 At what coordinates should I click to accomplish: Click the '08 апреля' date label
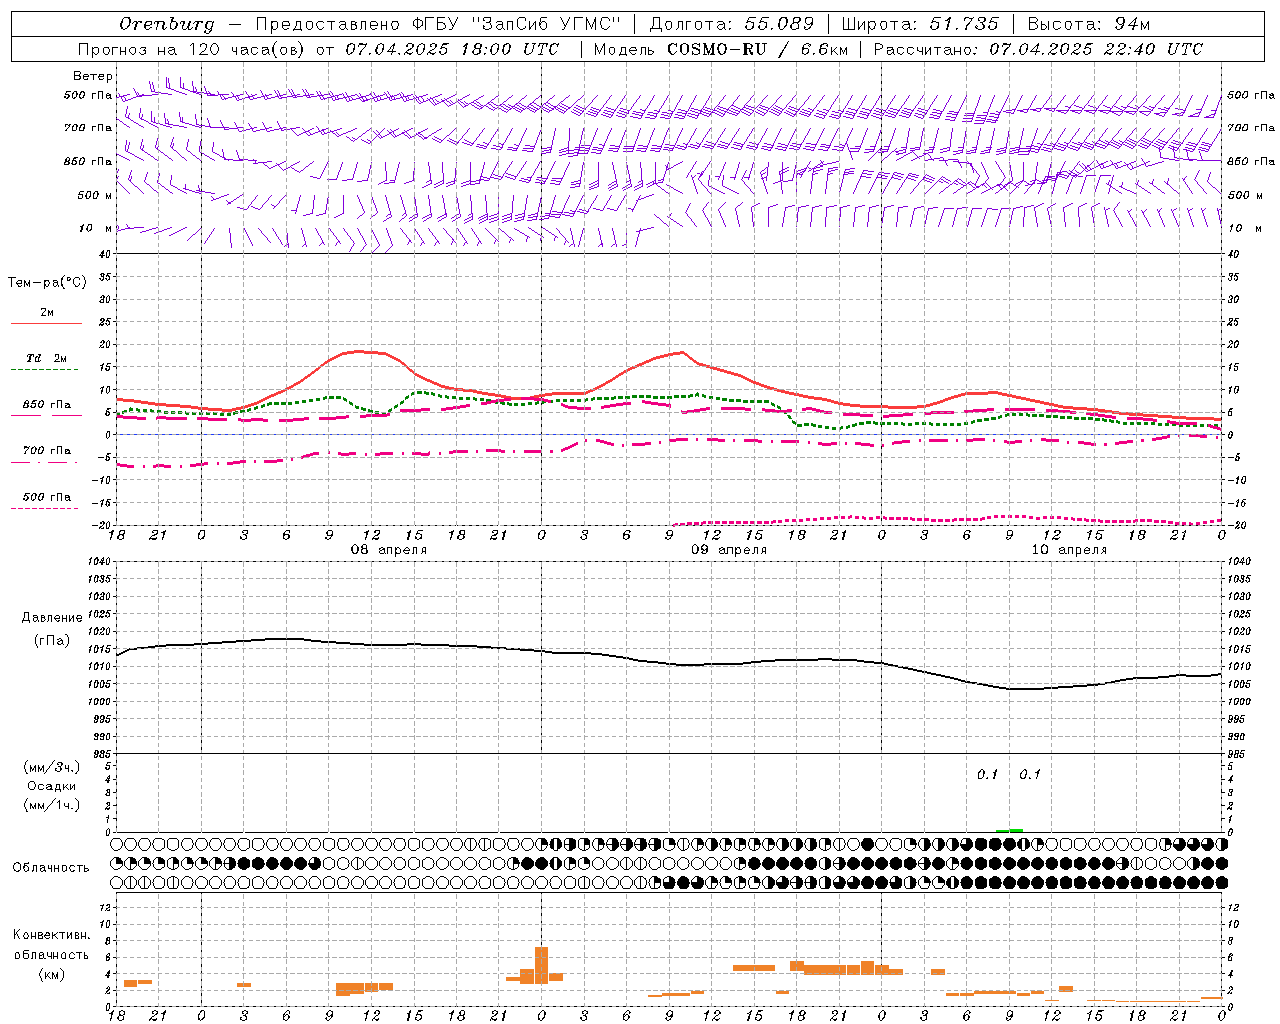(x=388, y=550)
